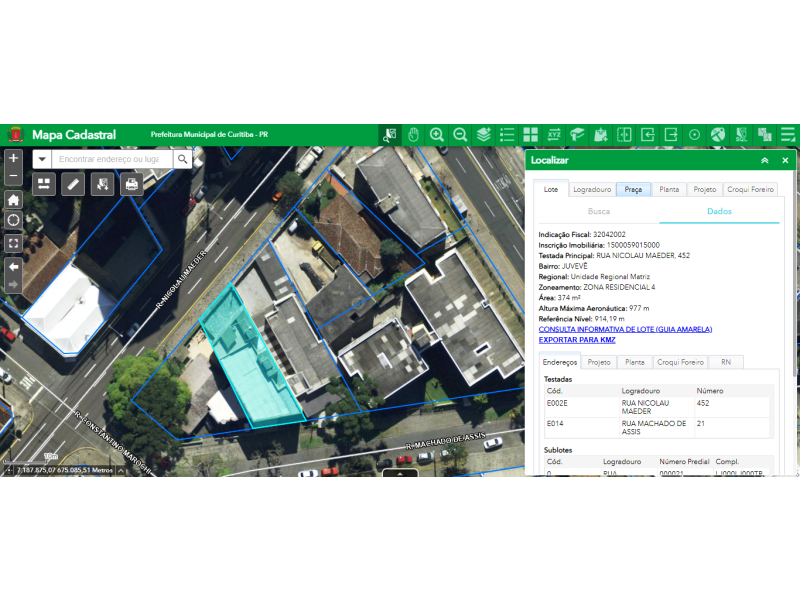This screenshot has width=800, height=600.
Task: Select the Endereços tab
Action: pos(560,362)
